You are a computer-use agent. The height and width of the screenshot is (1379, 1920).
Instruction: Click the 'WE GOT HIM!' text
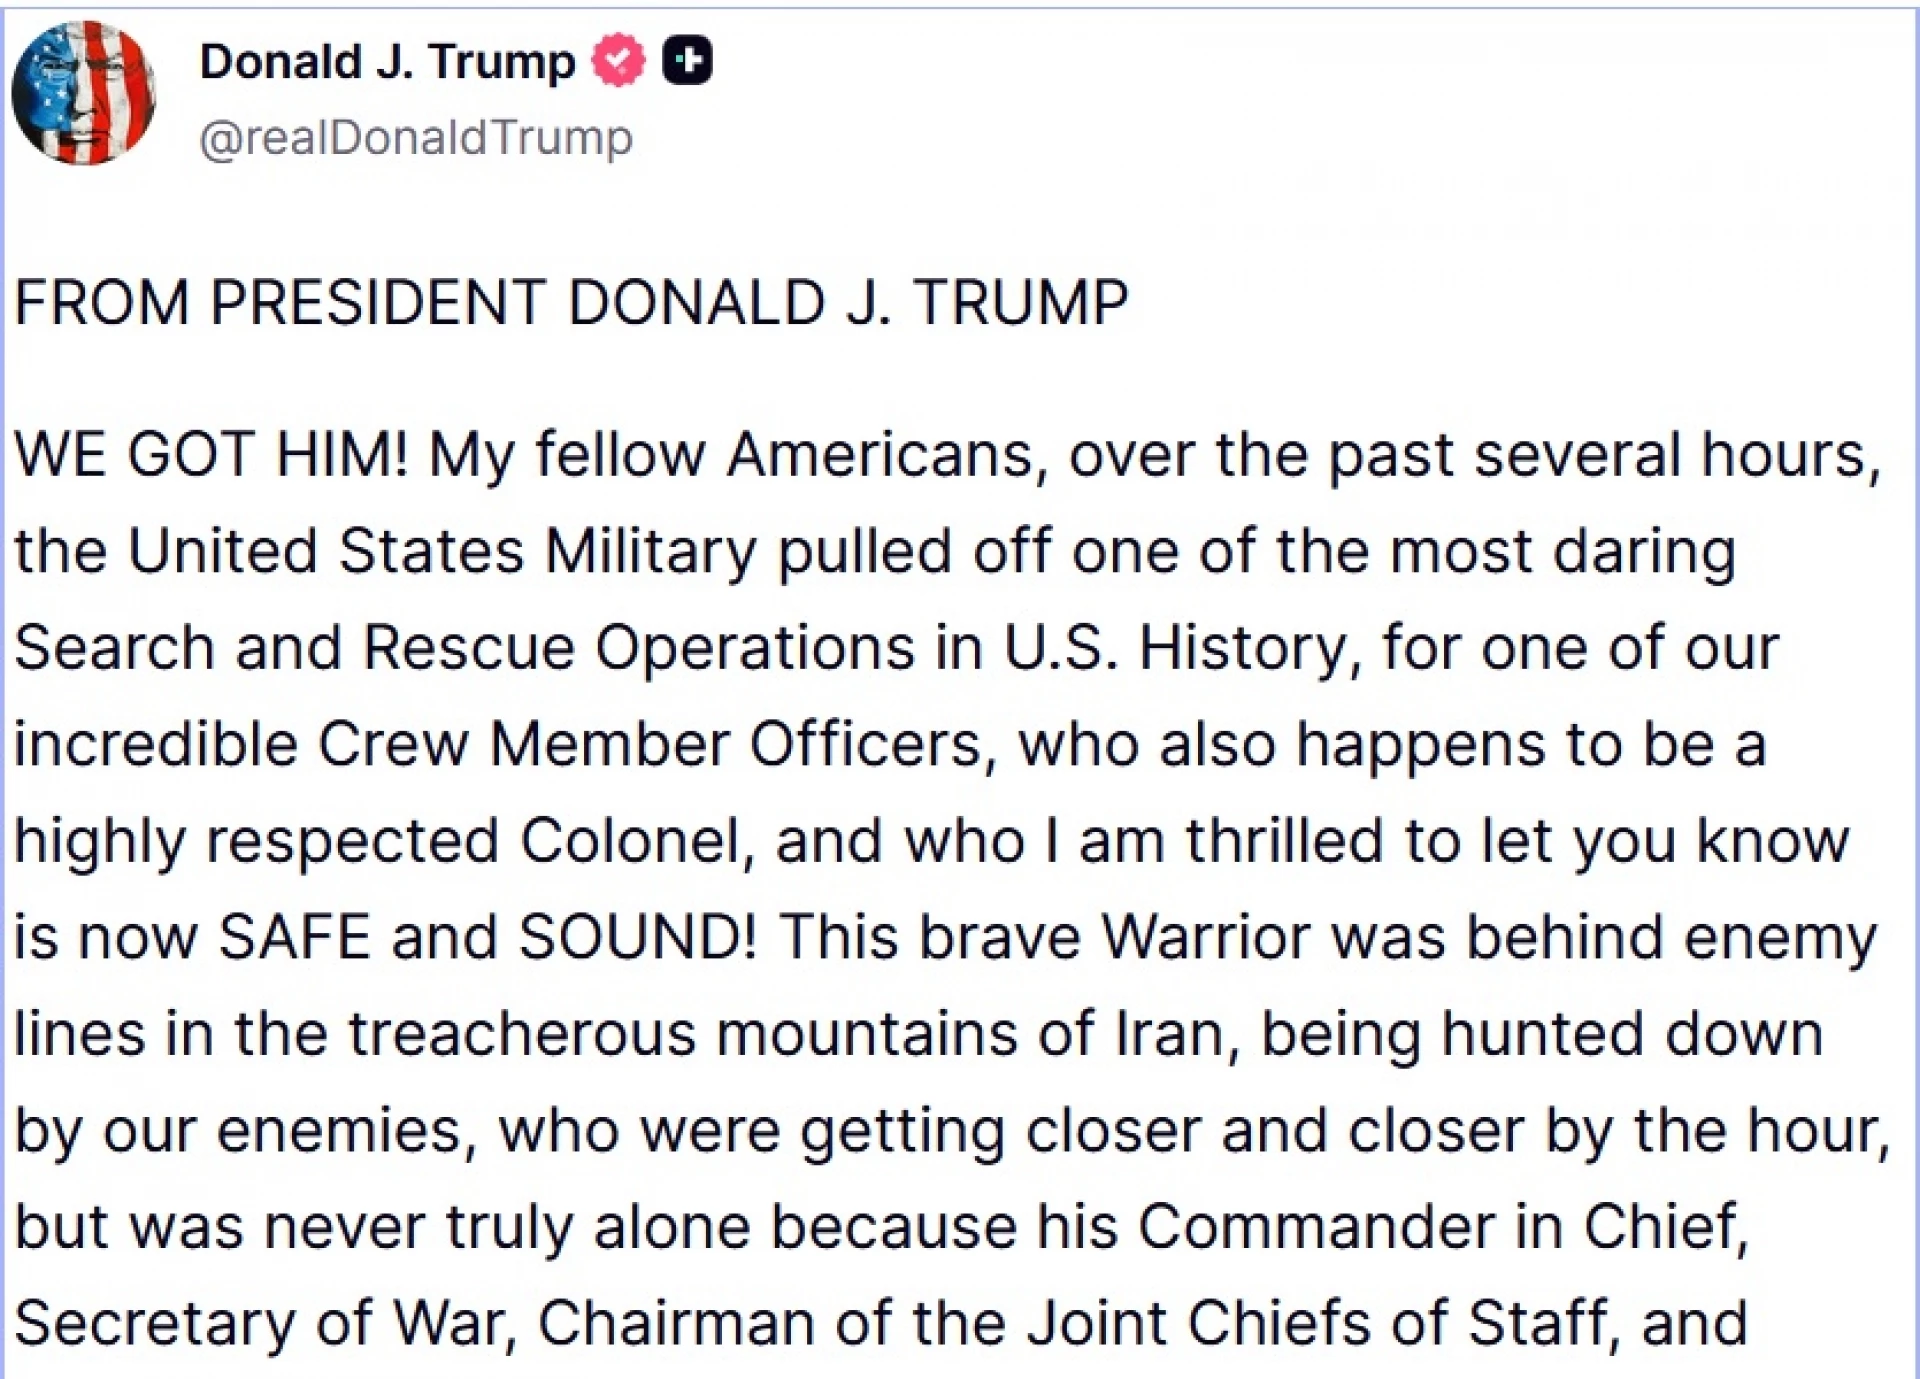click(x=211, y=455)
